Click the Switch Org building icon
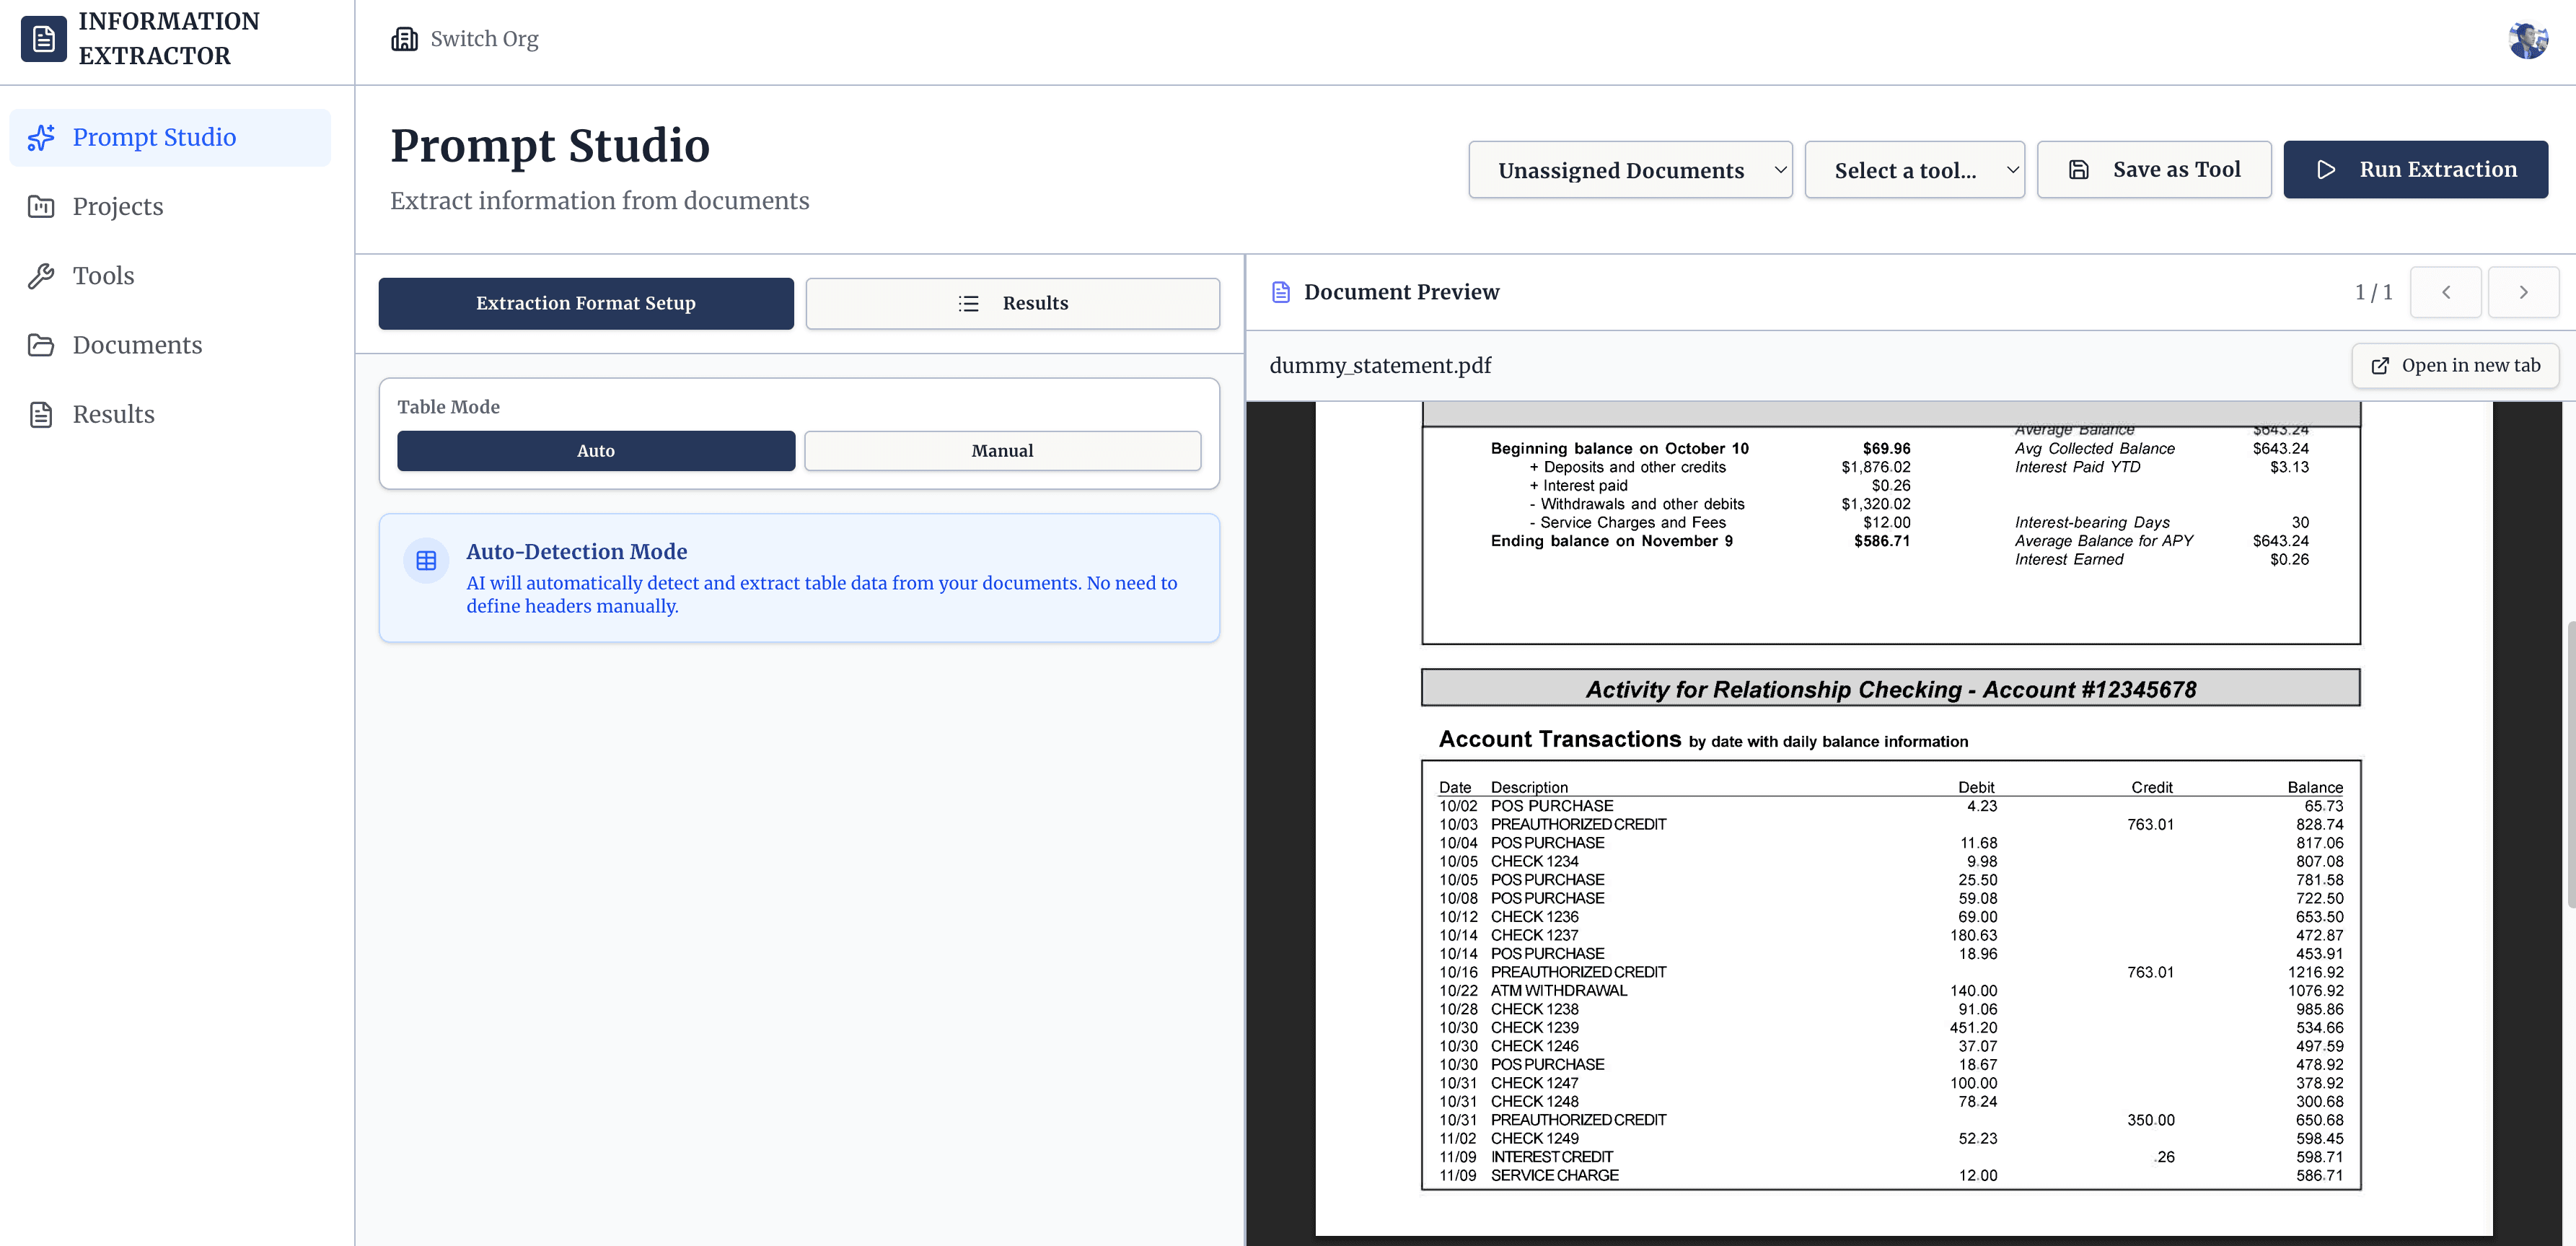Viewport: 2576px width, 1246px height. [x=404, y=39]
